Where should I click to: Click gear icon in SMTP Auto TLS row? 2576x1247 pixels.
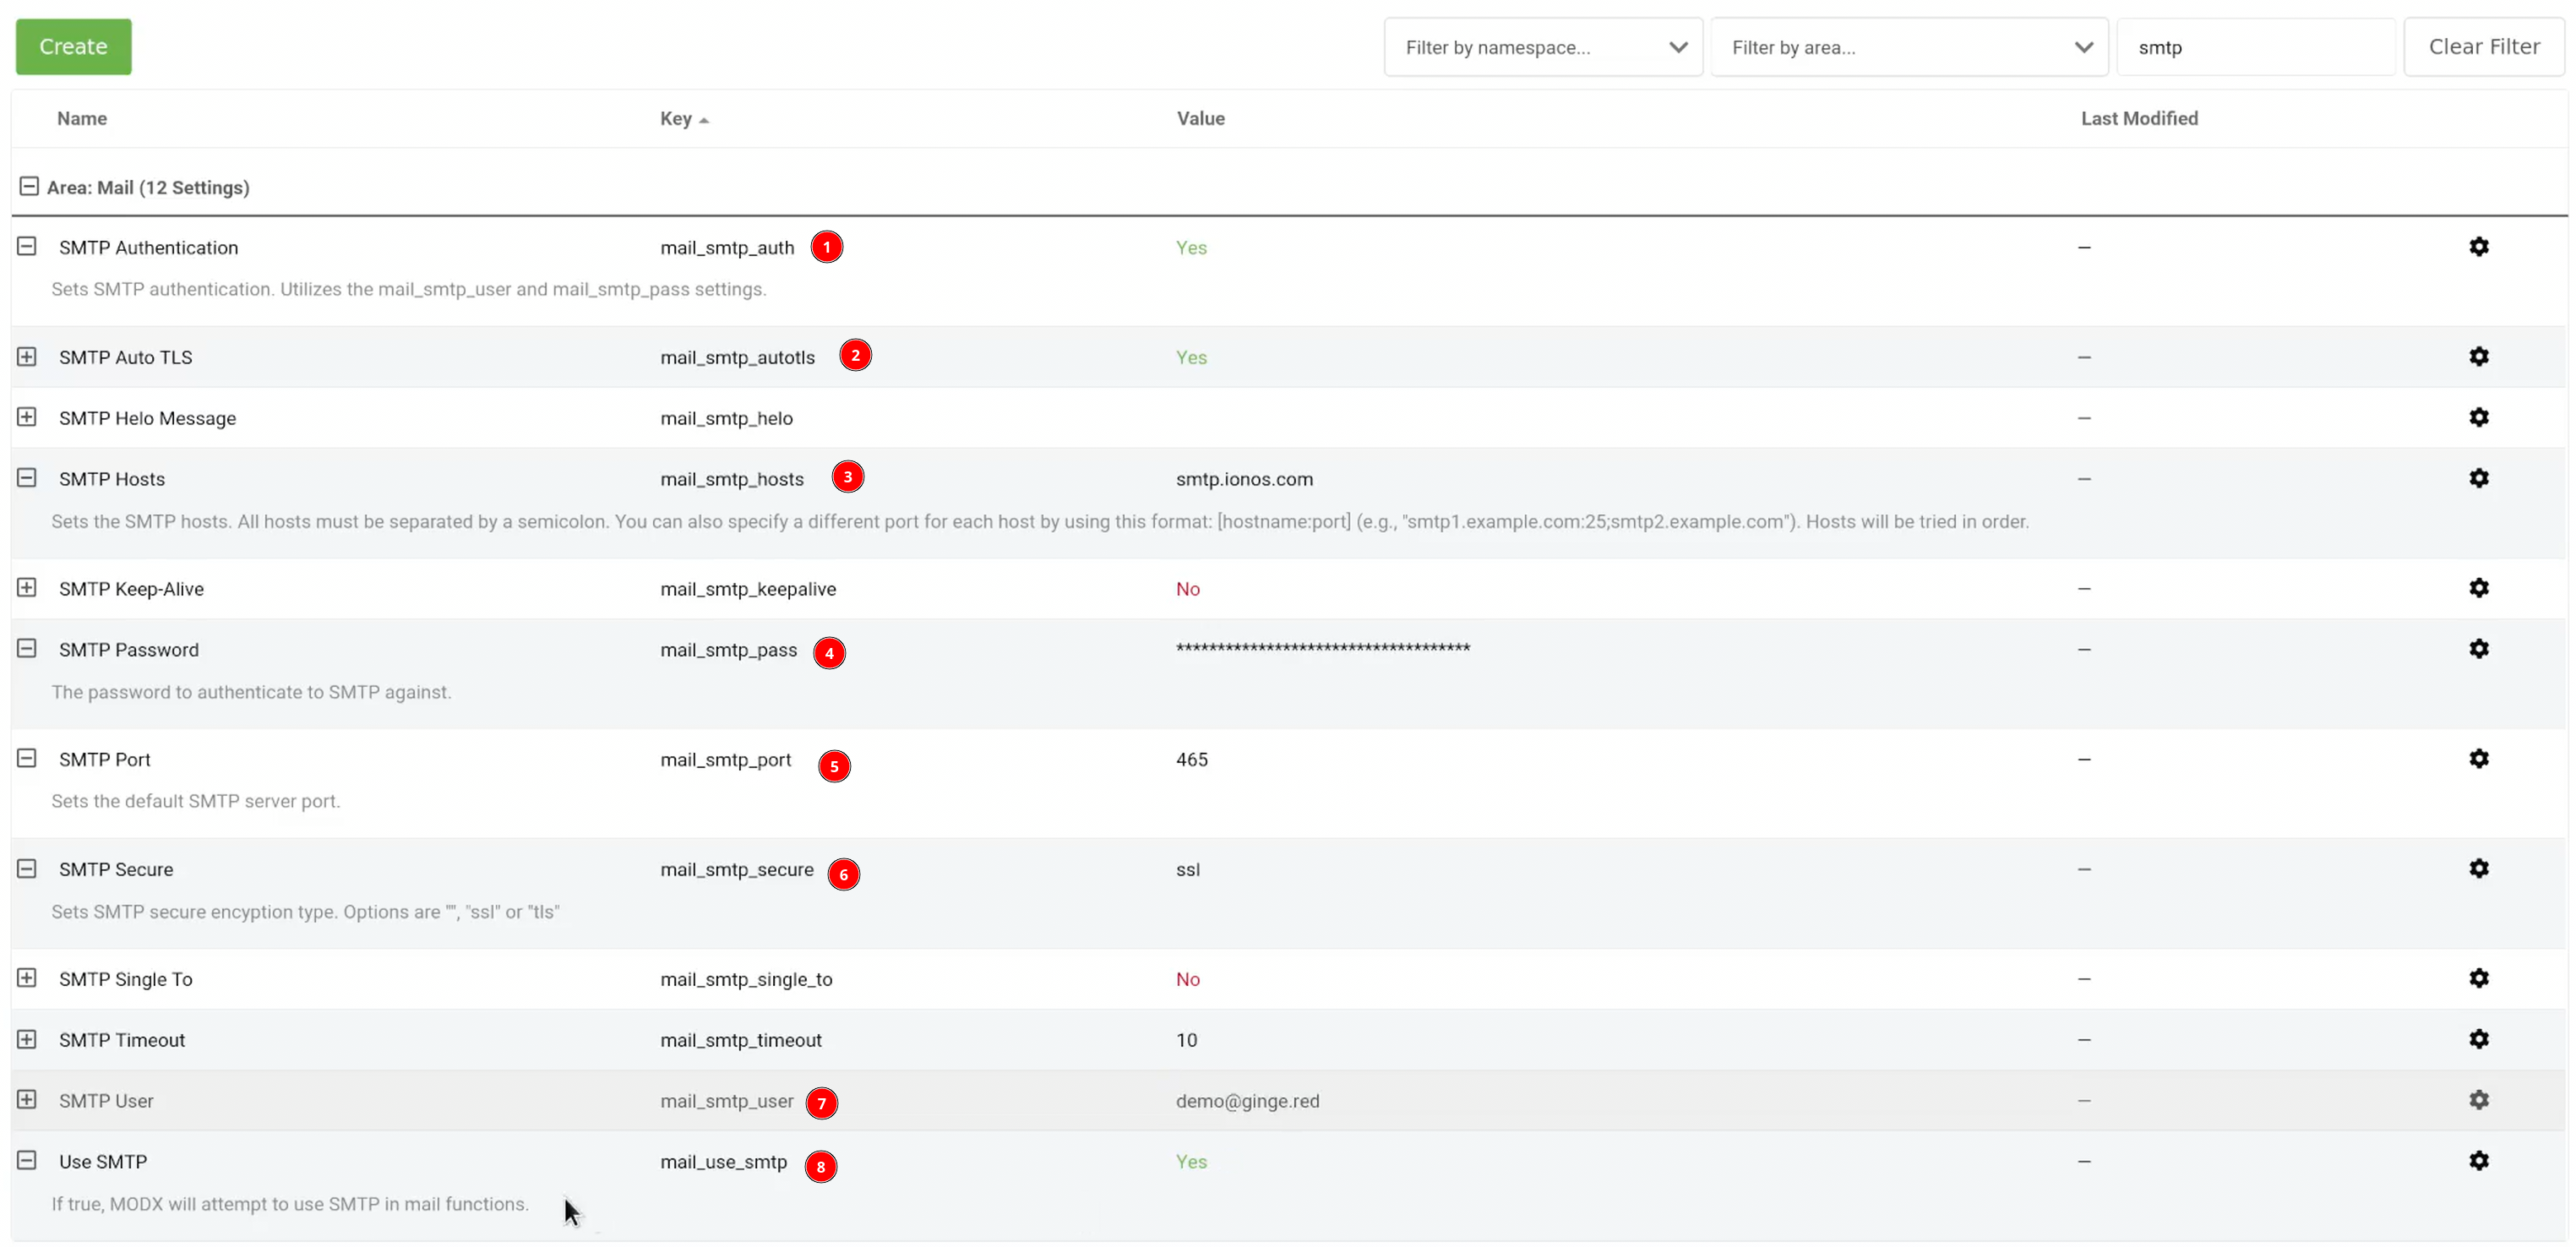2478,357
